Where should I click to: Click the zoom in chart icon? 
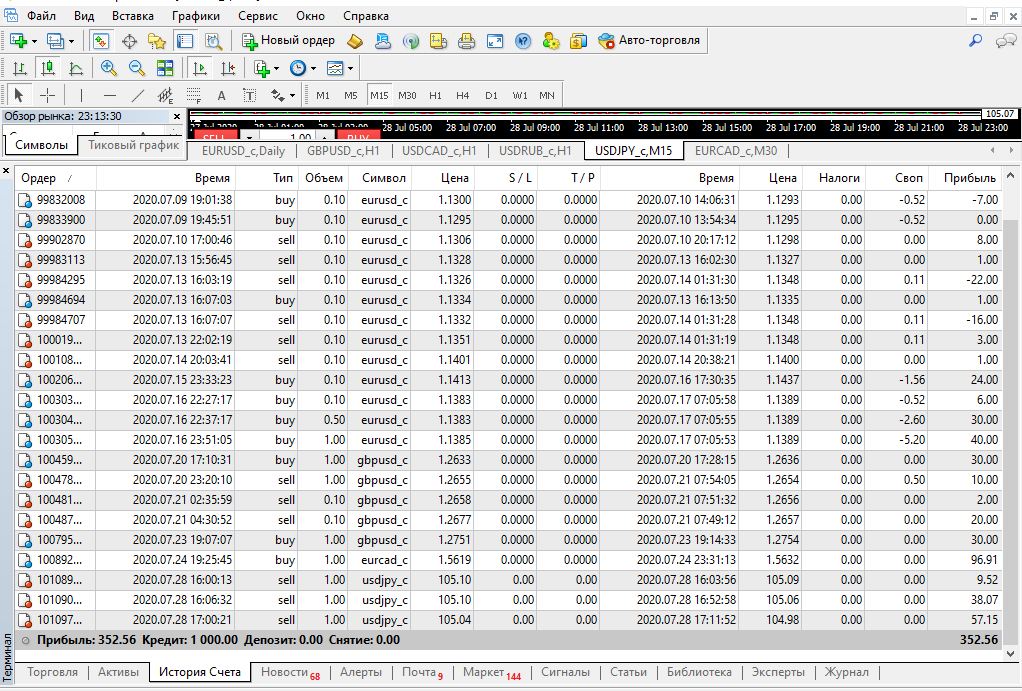pyautogui.click(x=108, y=68)
